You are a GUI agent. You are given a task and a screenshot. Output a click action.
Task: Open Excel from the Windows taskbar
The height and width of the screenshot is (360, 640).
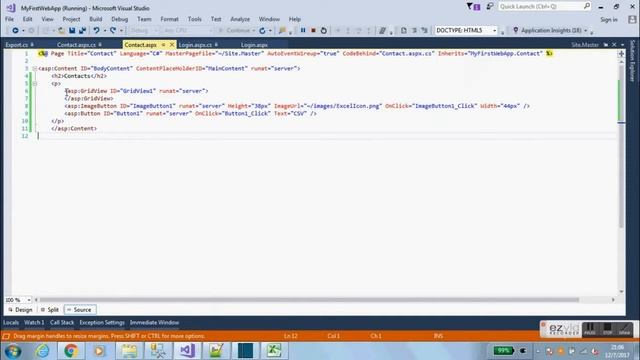(274, 351)
